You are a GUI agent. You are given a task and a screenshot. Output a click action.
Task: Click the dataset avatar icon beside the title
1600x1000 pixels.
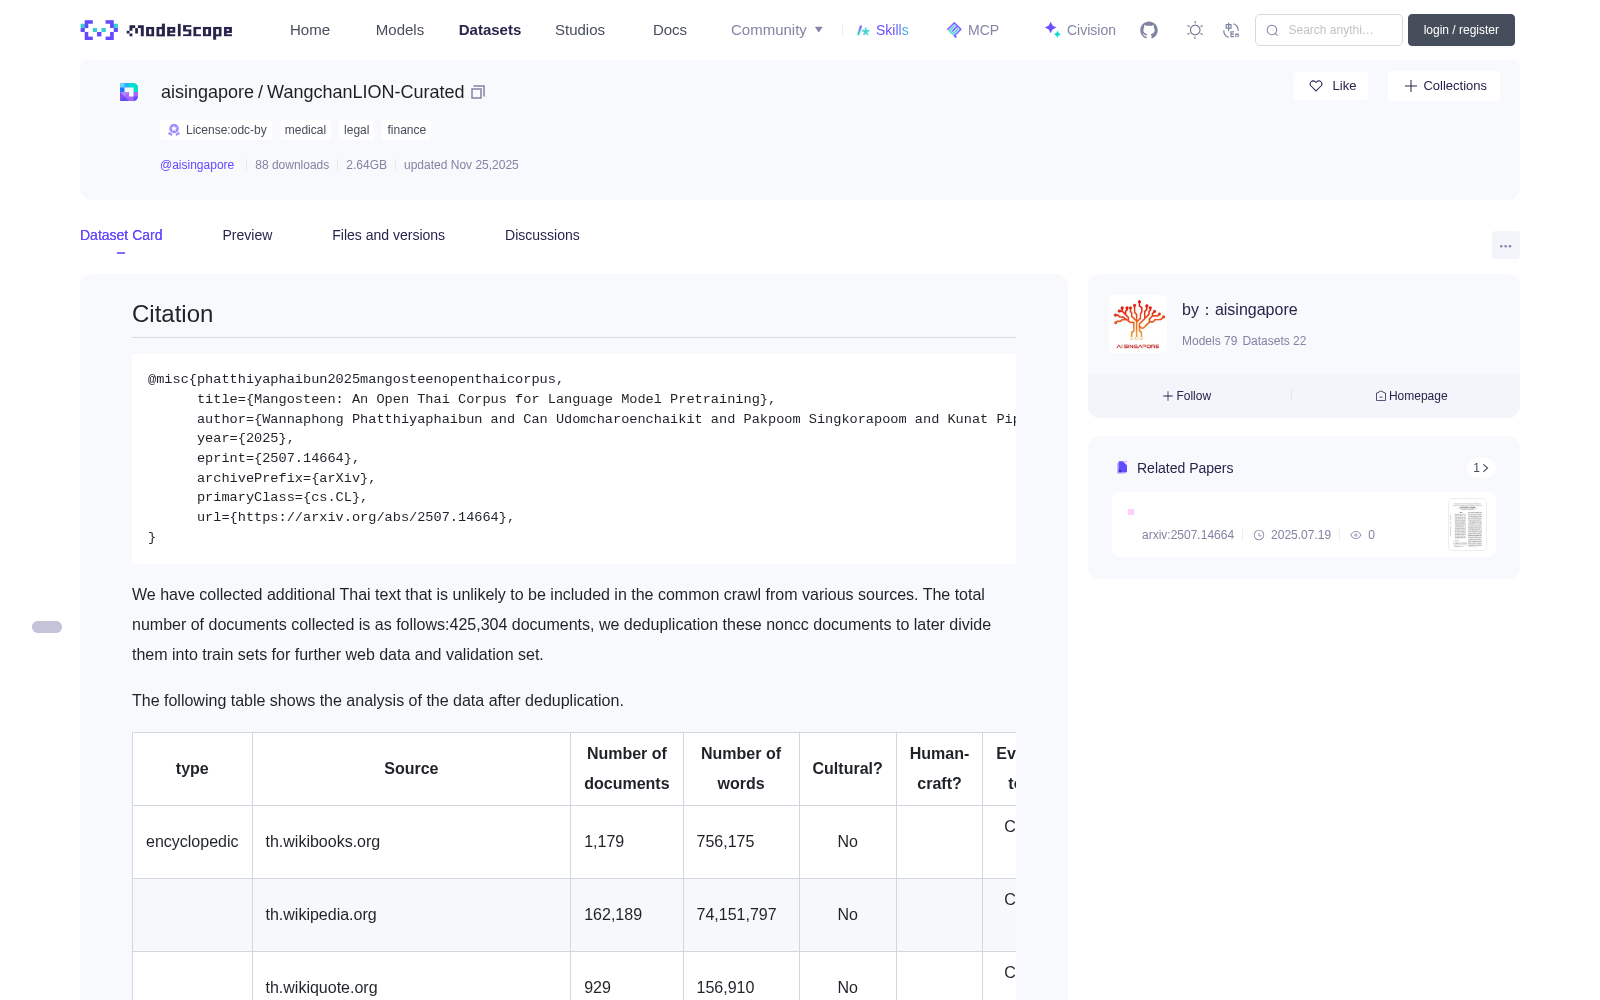(x=129, y=92)
